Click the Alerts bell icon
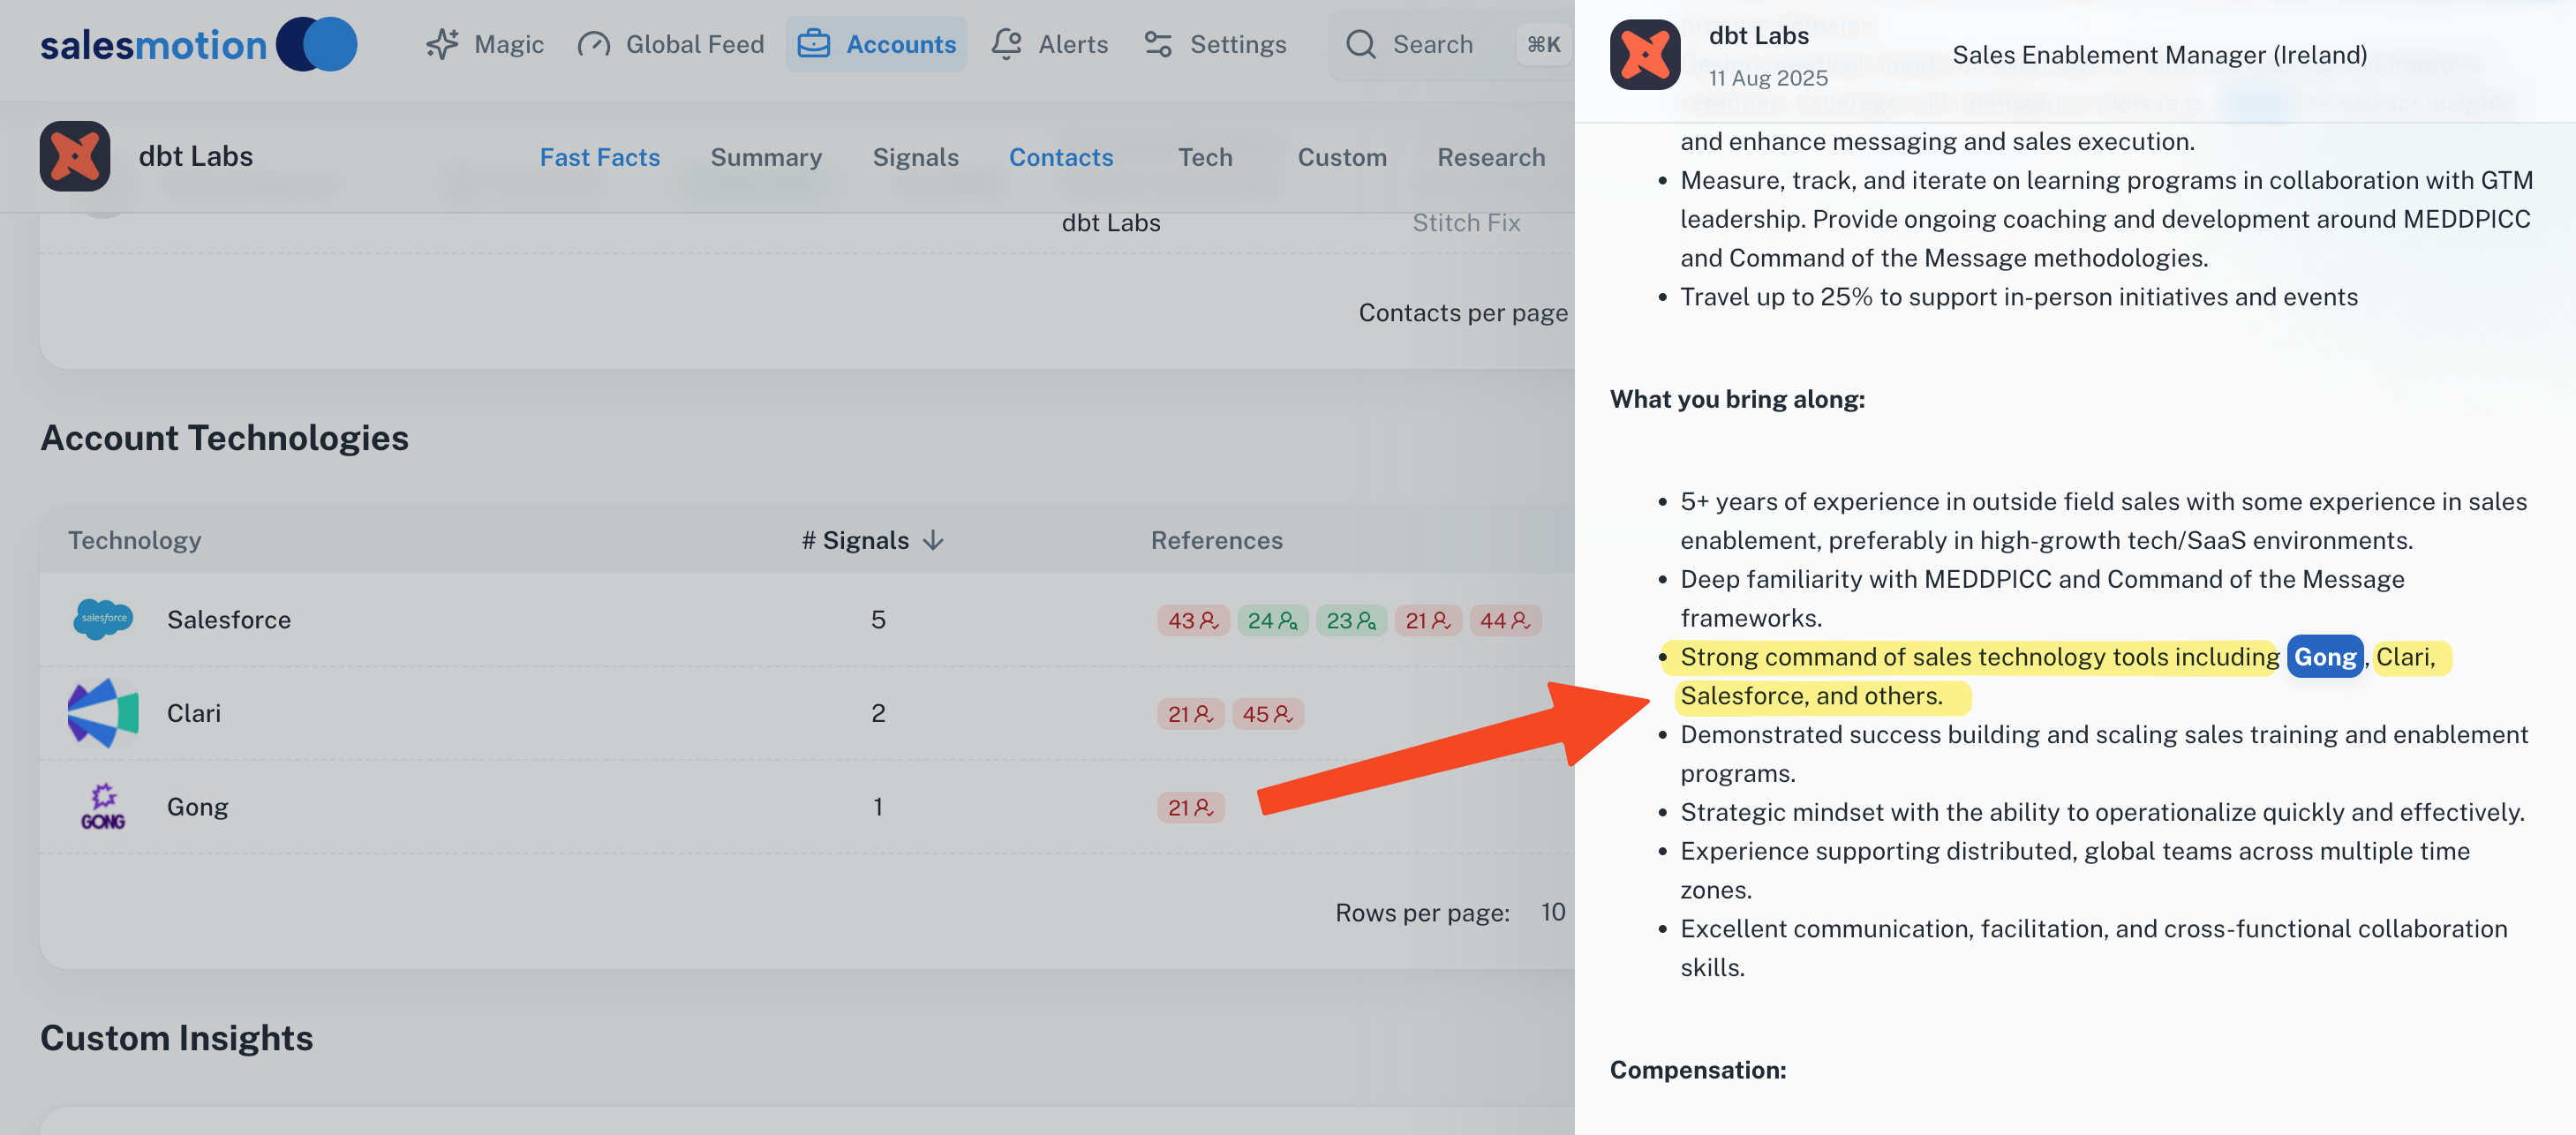The image size is (2576, 1135). click(1006, 44)
